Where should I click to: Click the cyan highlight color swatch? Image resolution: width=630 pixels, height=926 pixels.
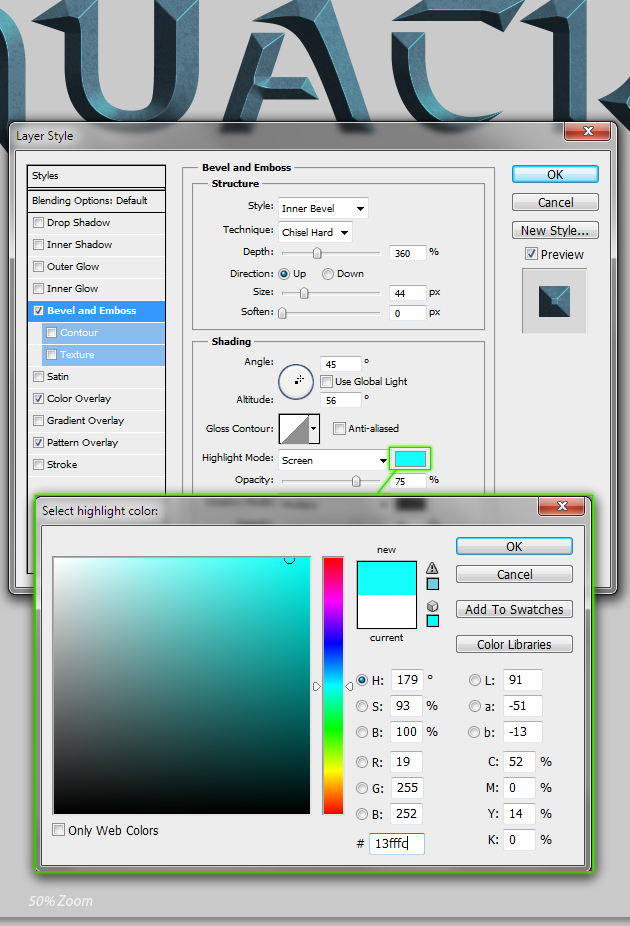coord(411,459)
